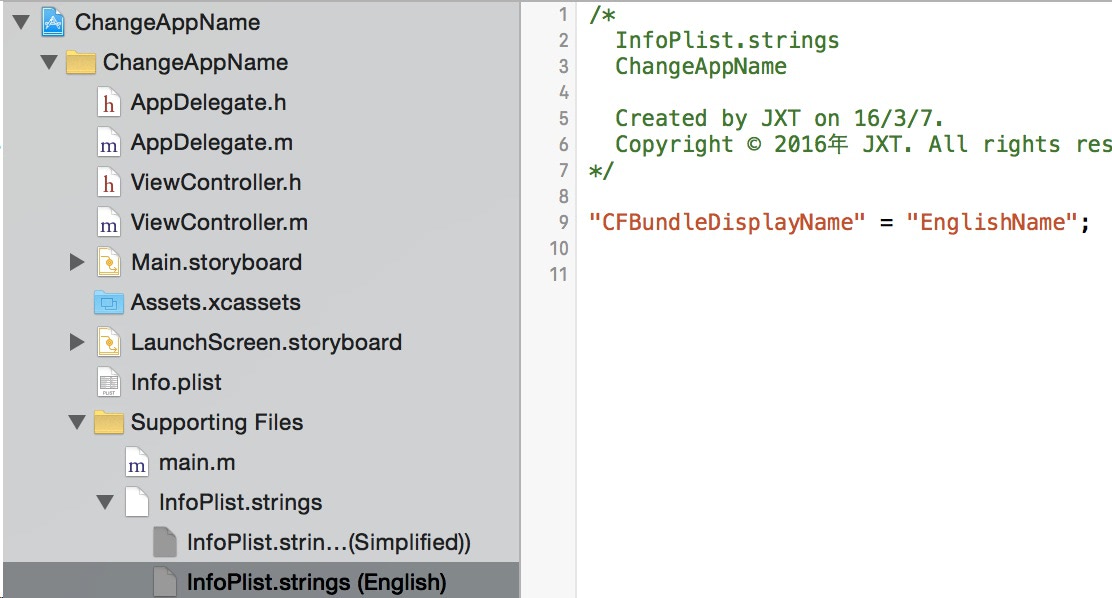
Task: Select main.m in Supporting Files
Action: click(x=196, y=463)
